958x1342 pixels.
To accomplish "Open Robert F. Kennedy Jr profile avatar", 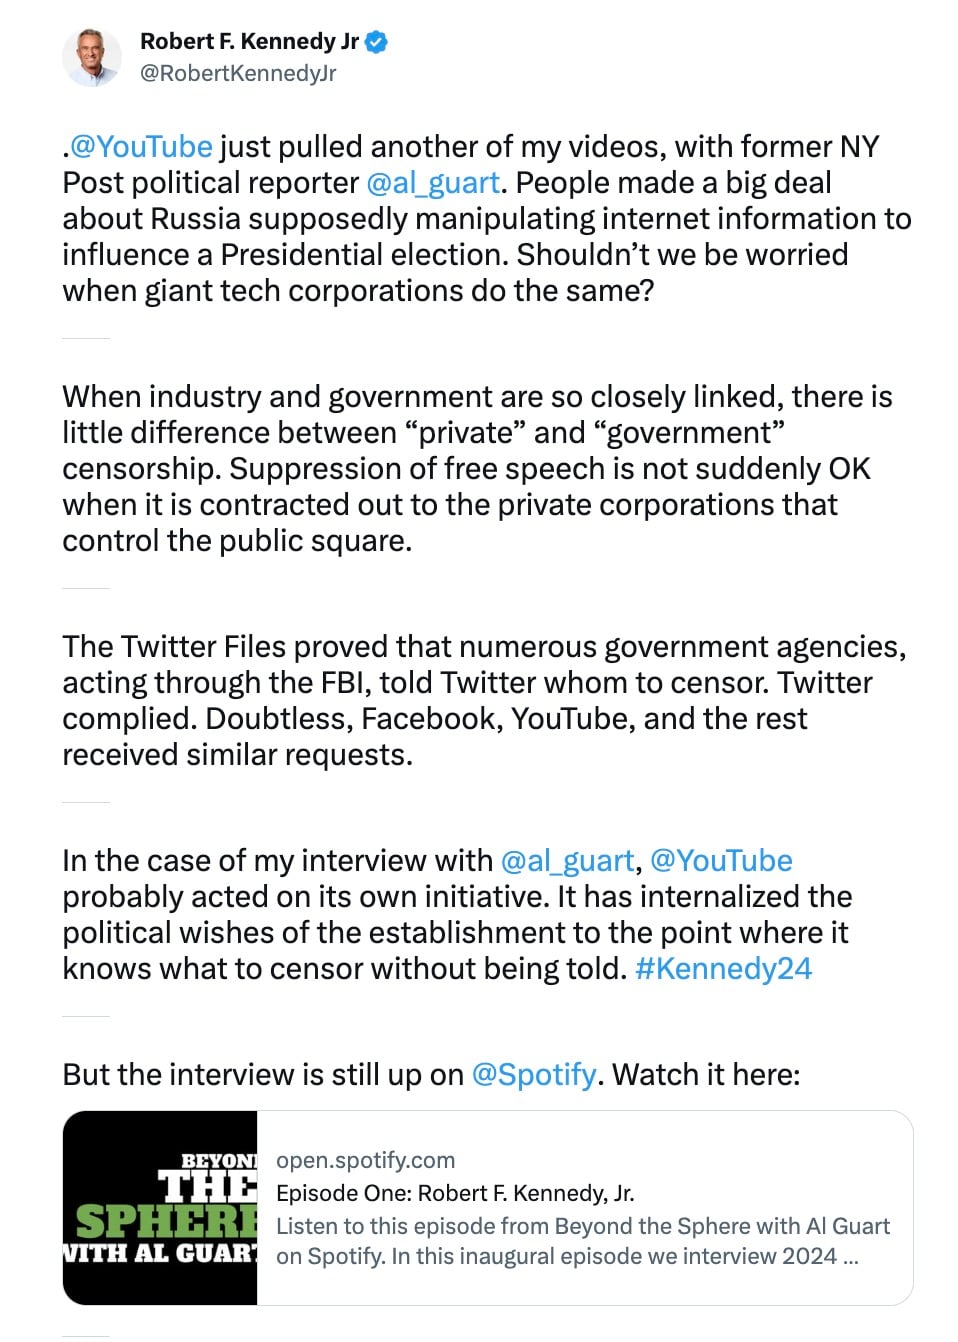I will click(92, 57).
